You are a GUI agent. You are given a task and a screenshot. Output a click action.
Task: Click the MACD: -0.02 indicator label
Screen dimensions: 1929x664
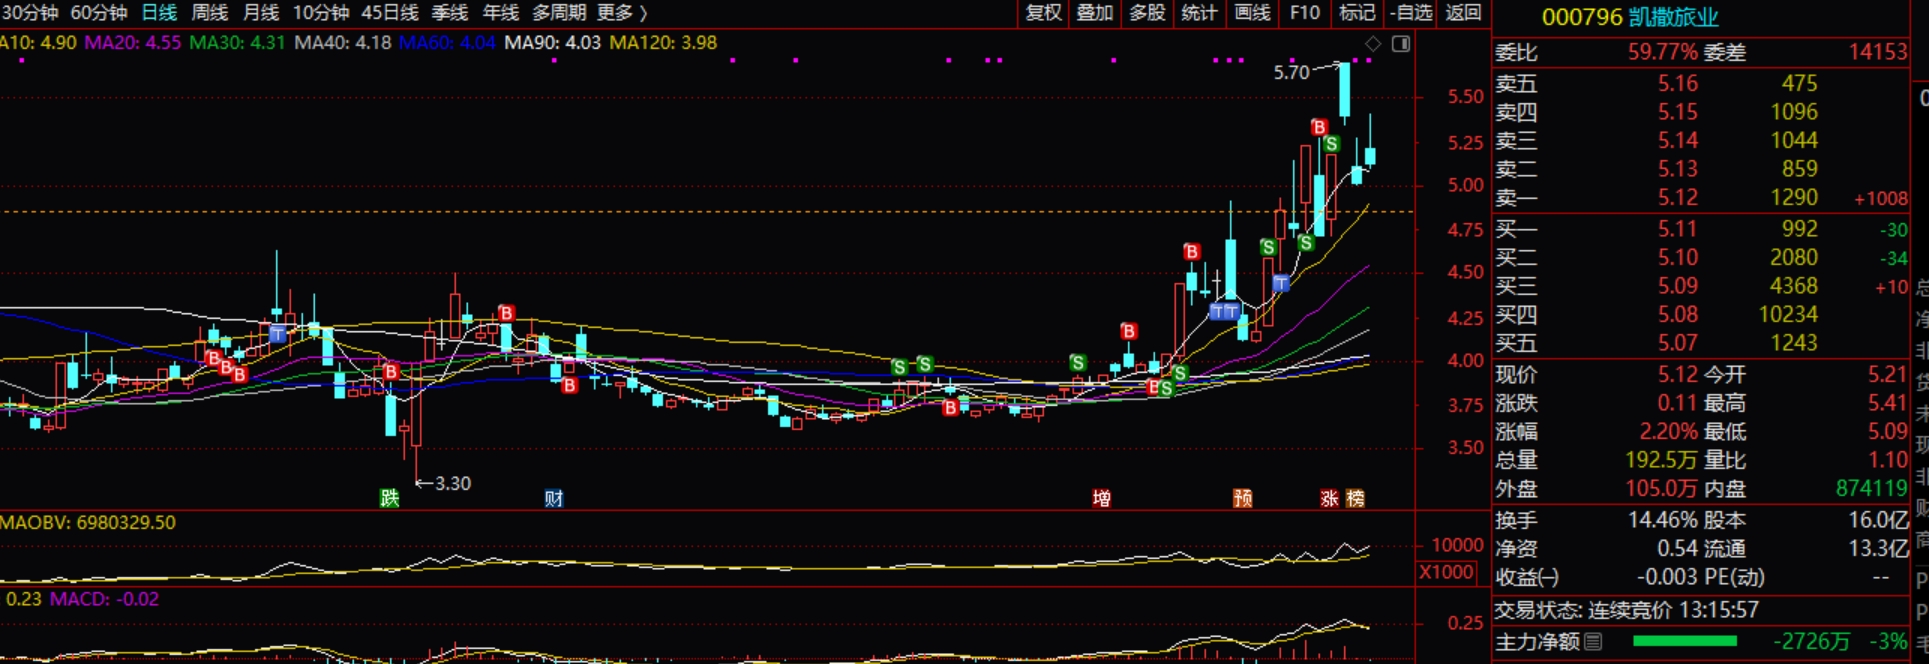(104, 599)
